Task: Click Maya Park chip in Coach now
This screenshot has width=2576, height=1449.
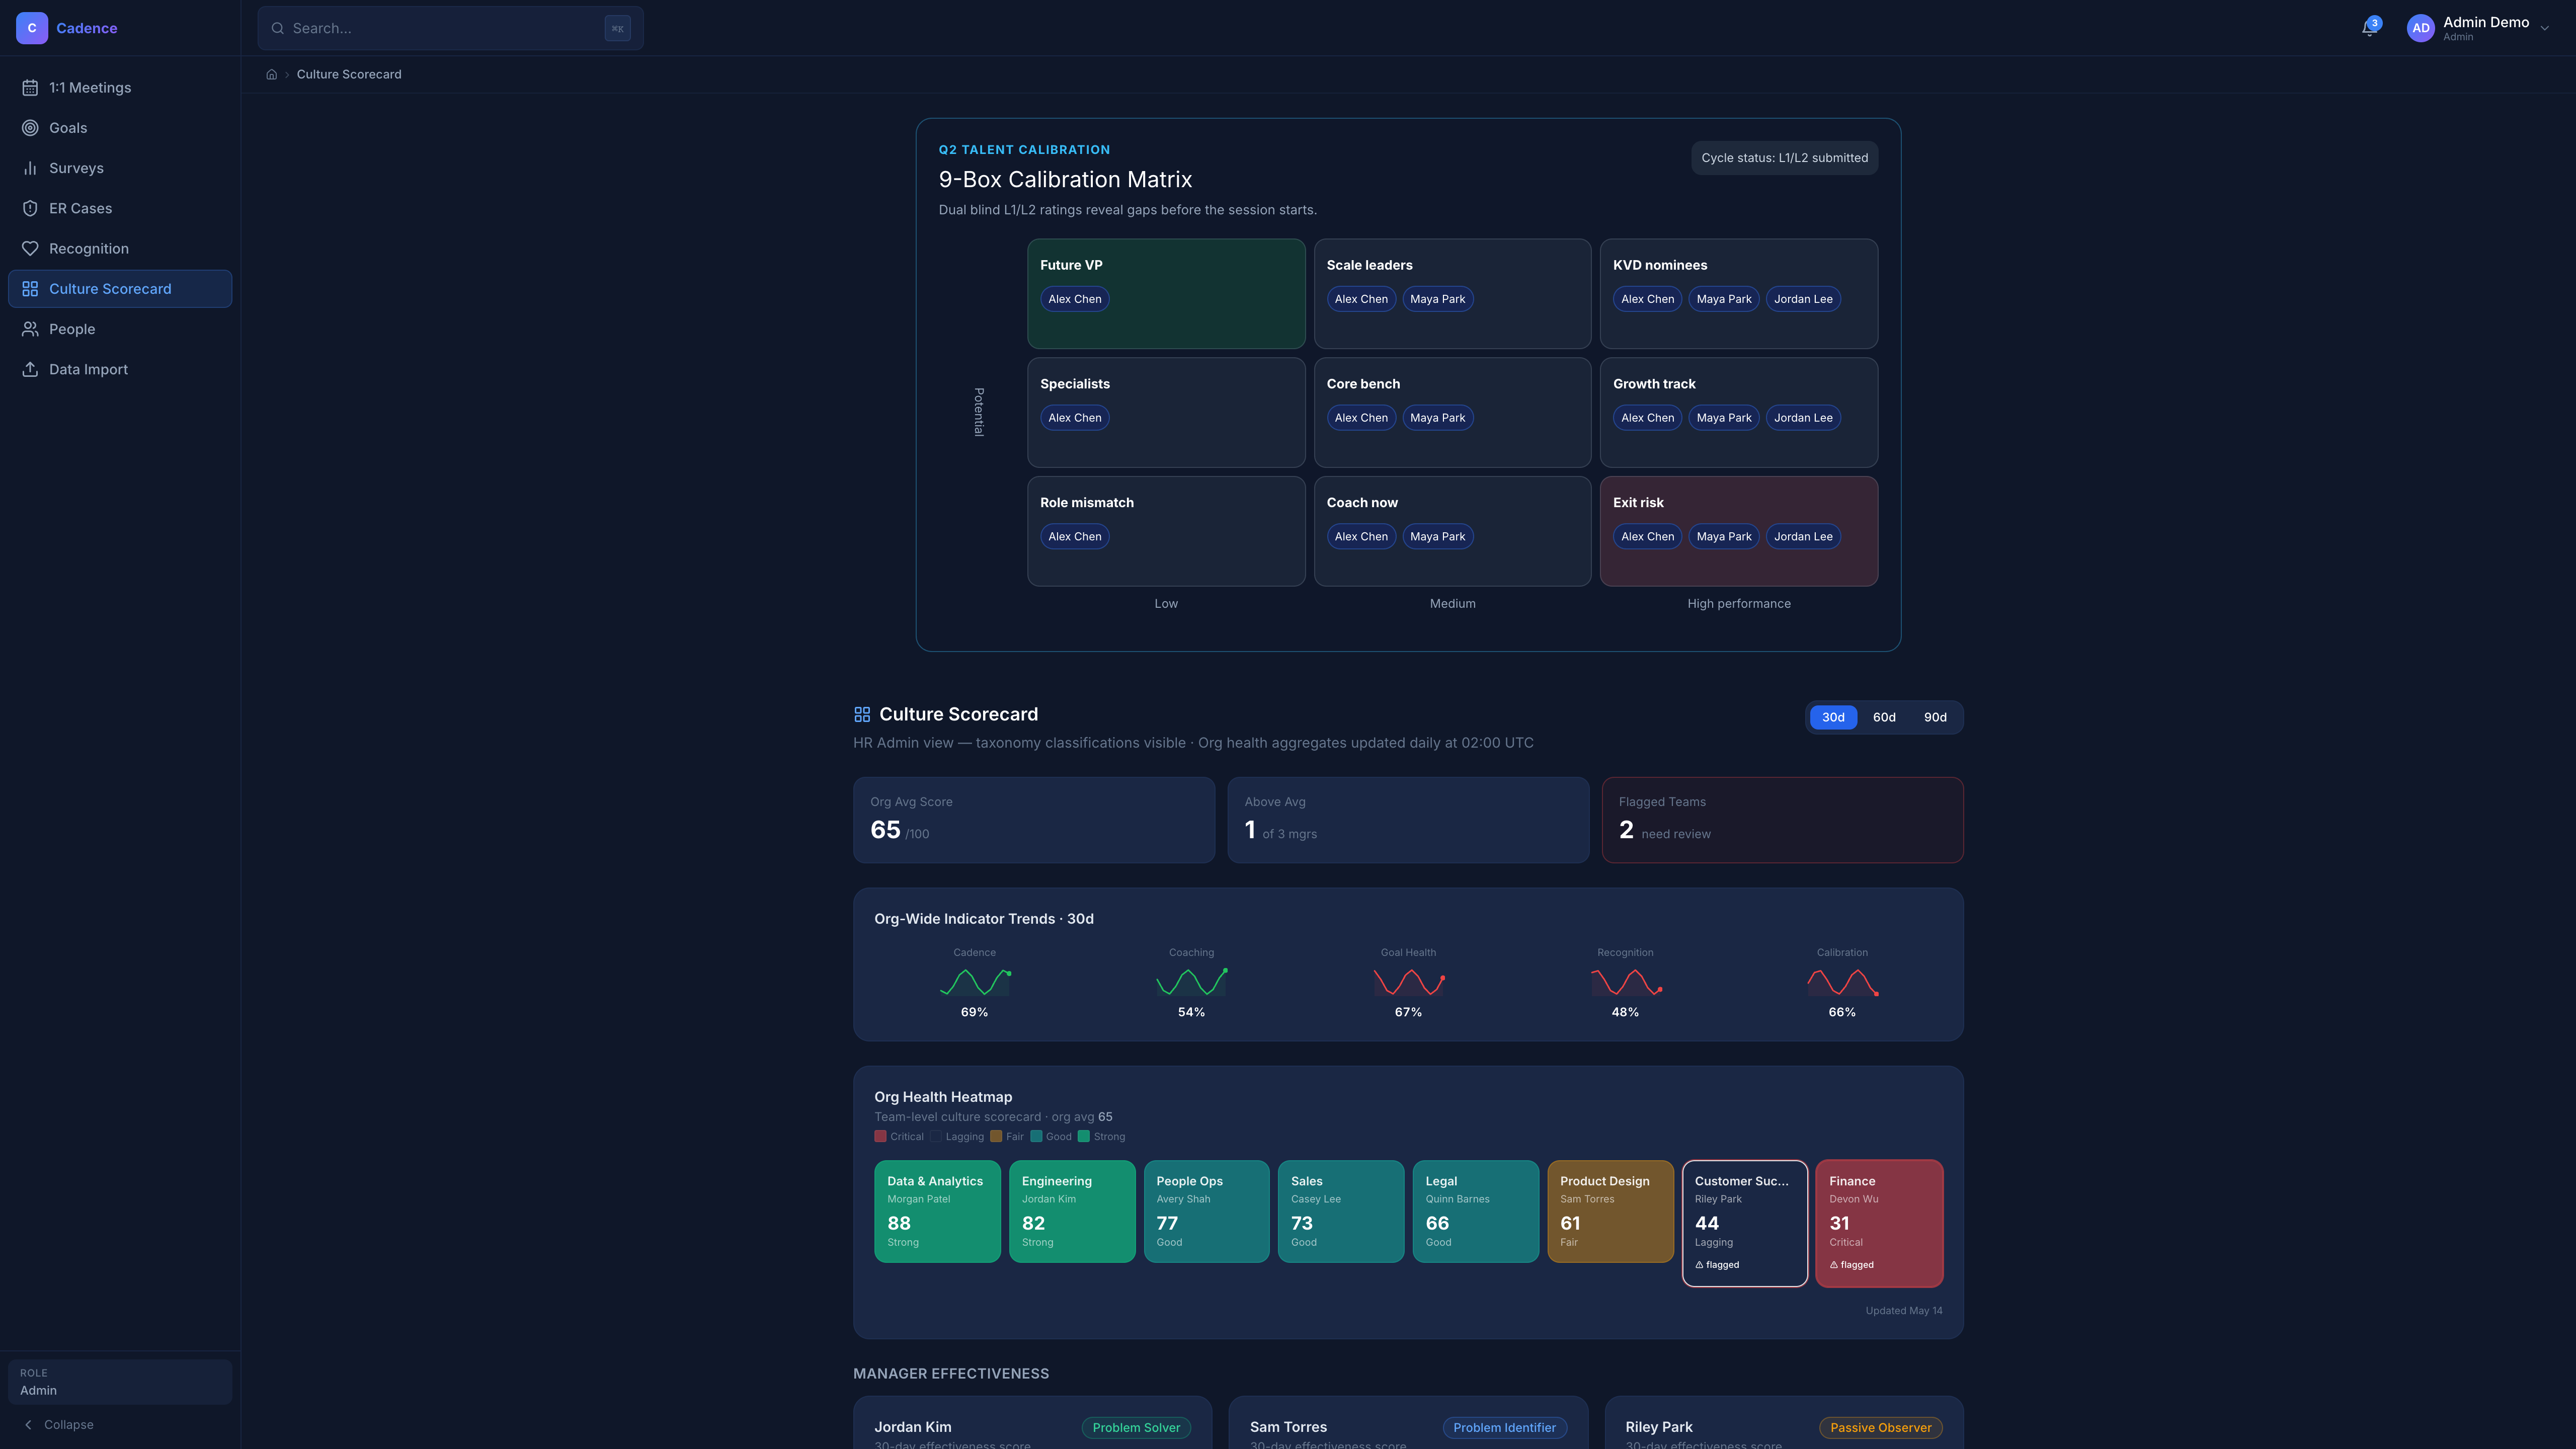Action: 1437,537
